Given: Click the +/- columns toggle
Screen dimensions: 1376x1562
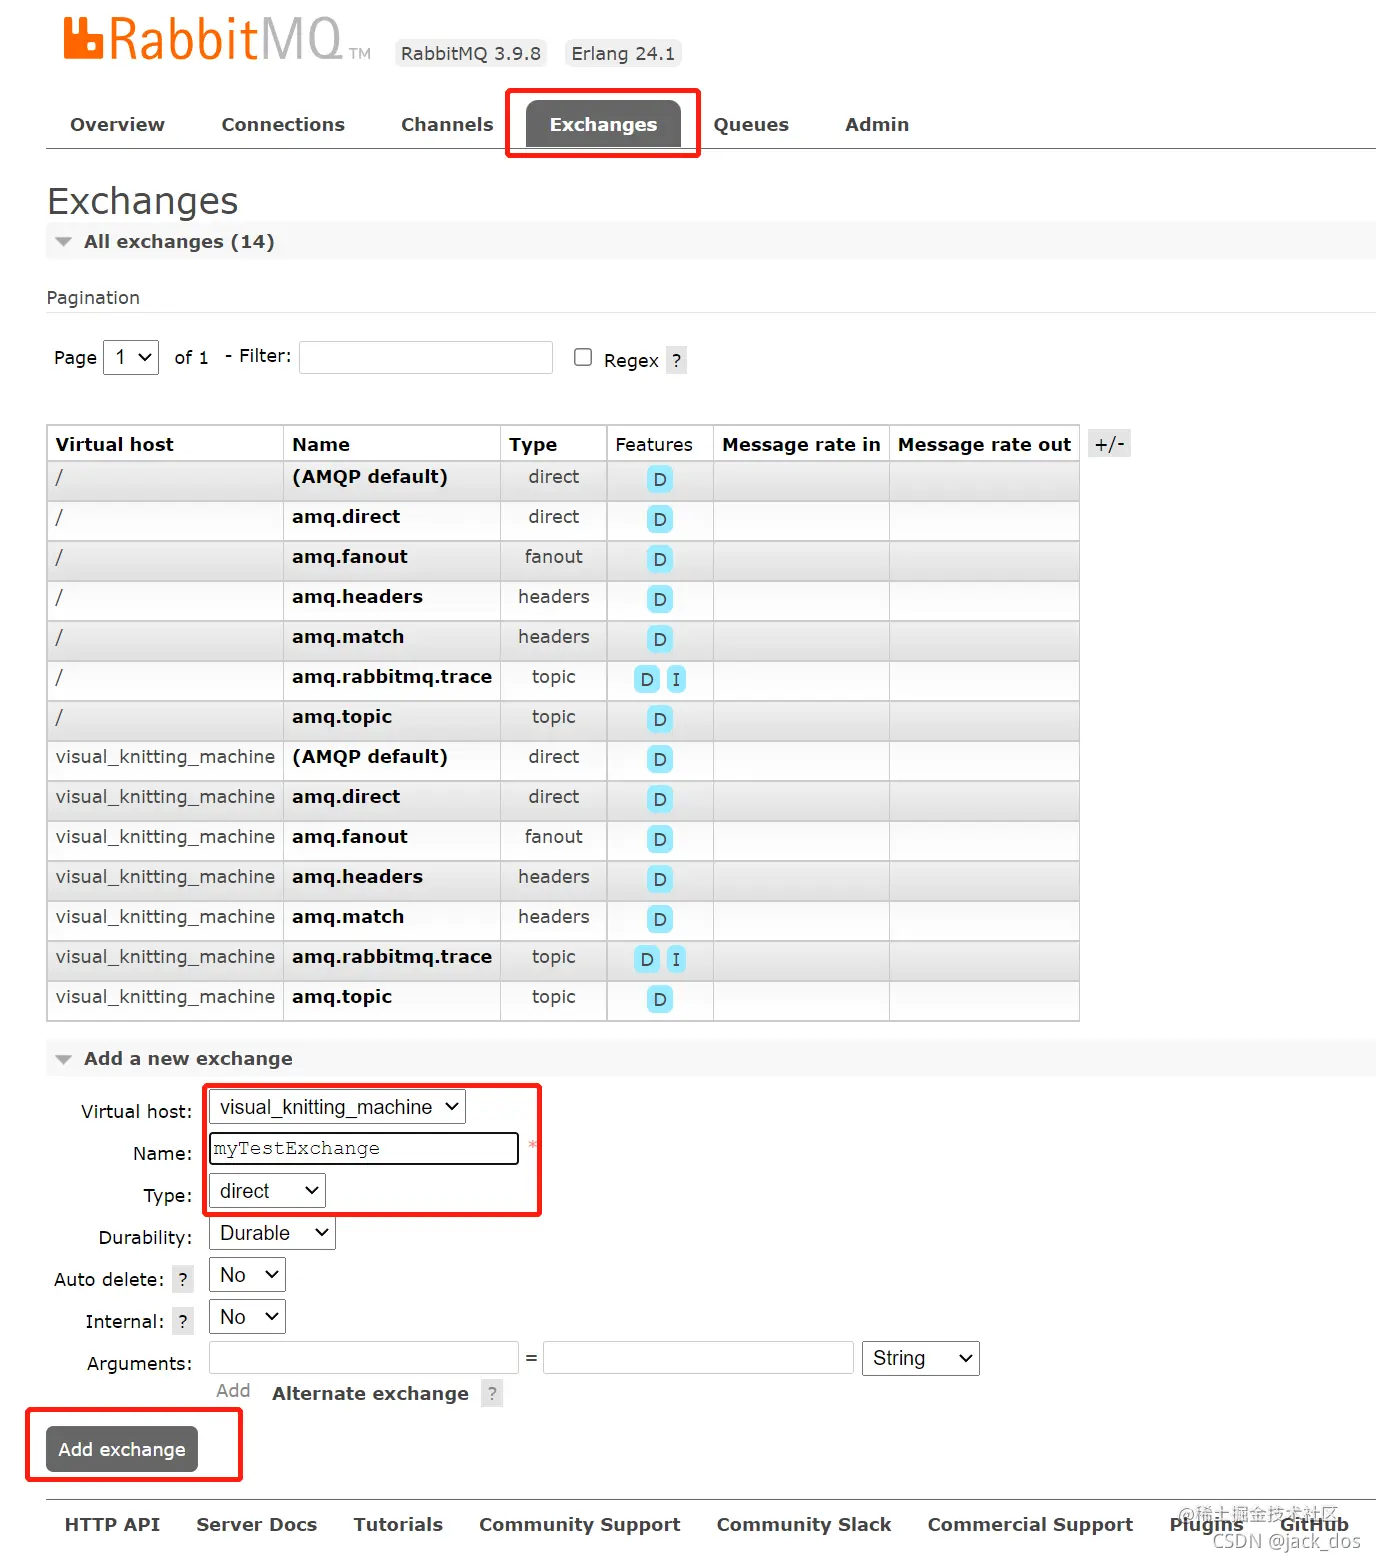Looking at the screenshot, I should click(1109, 444).
